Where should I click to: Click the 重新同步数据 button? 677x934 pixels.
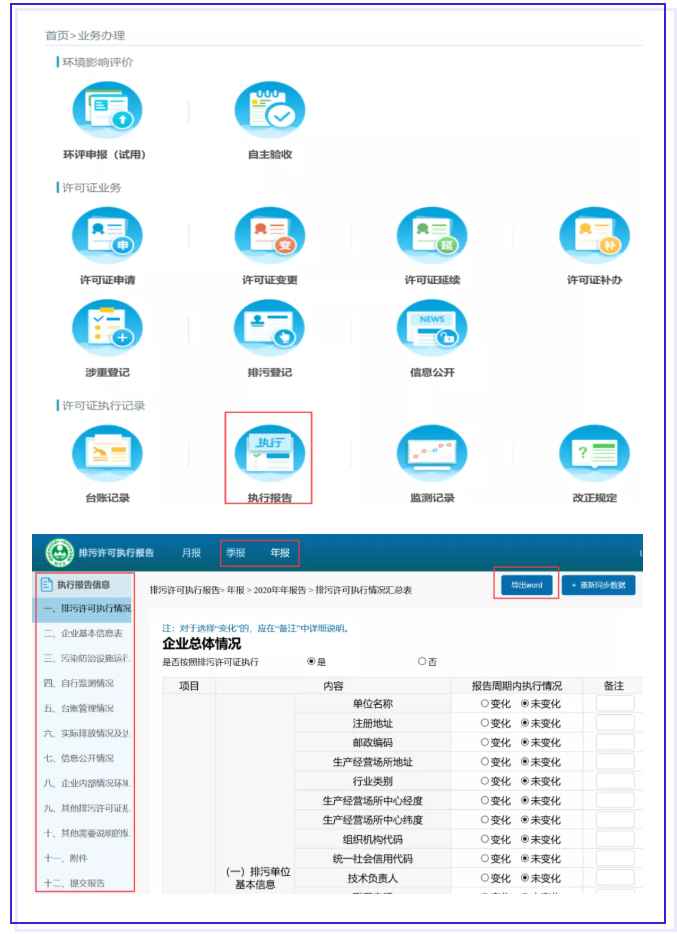(598, 585)
